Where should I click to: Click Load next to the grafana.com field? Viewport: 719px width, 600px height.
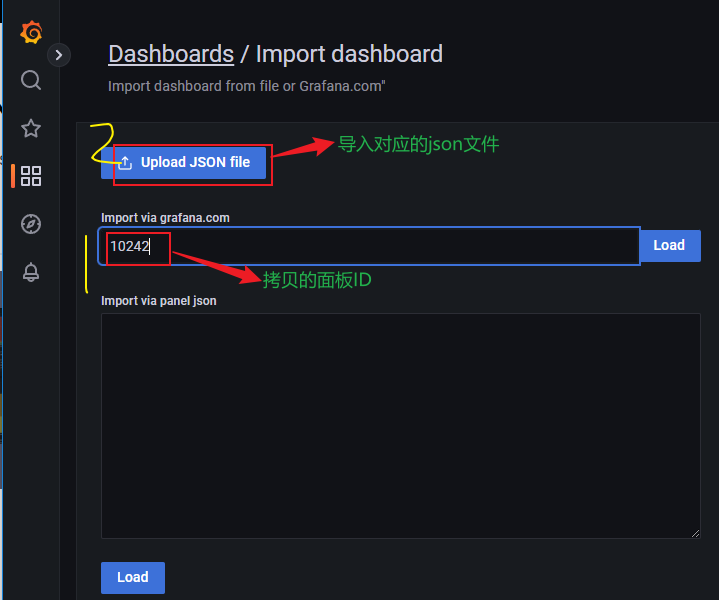pos(669,245)
